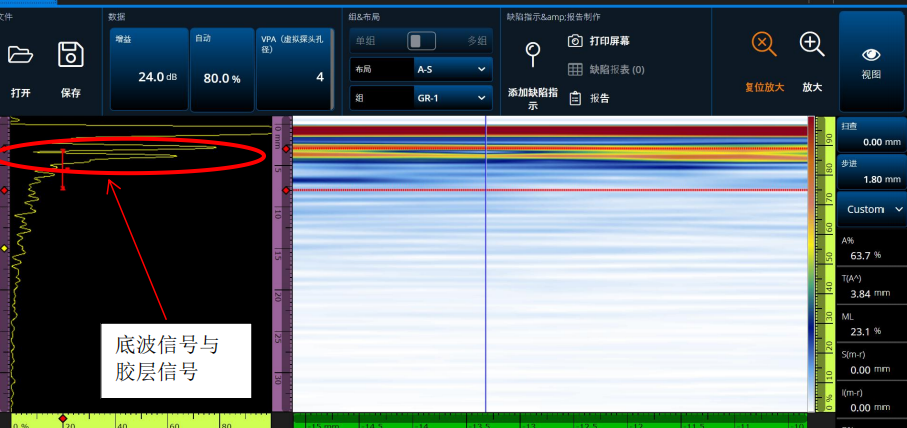Screen dimensions: 907x428
Task: Click the 打印屏幕 label
Action: point(610,41)
